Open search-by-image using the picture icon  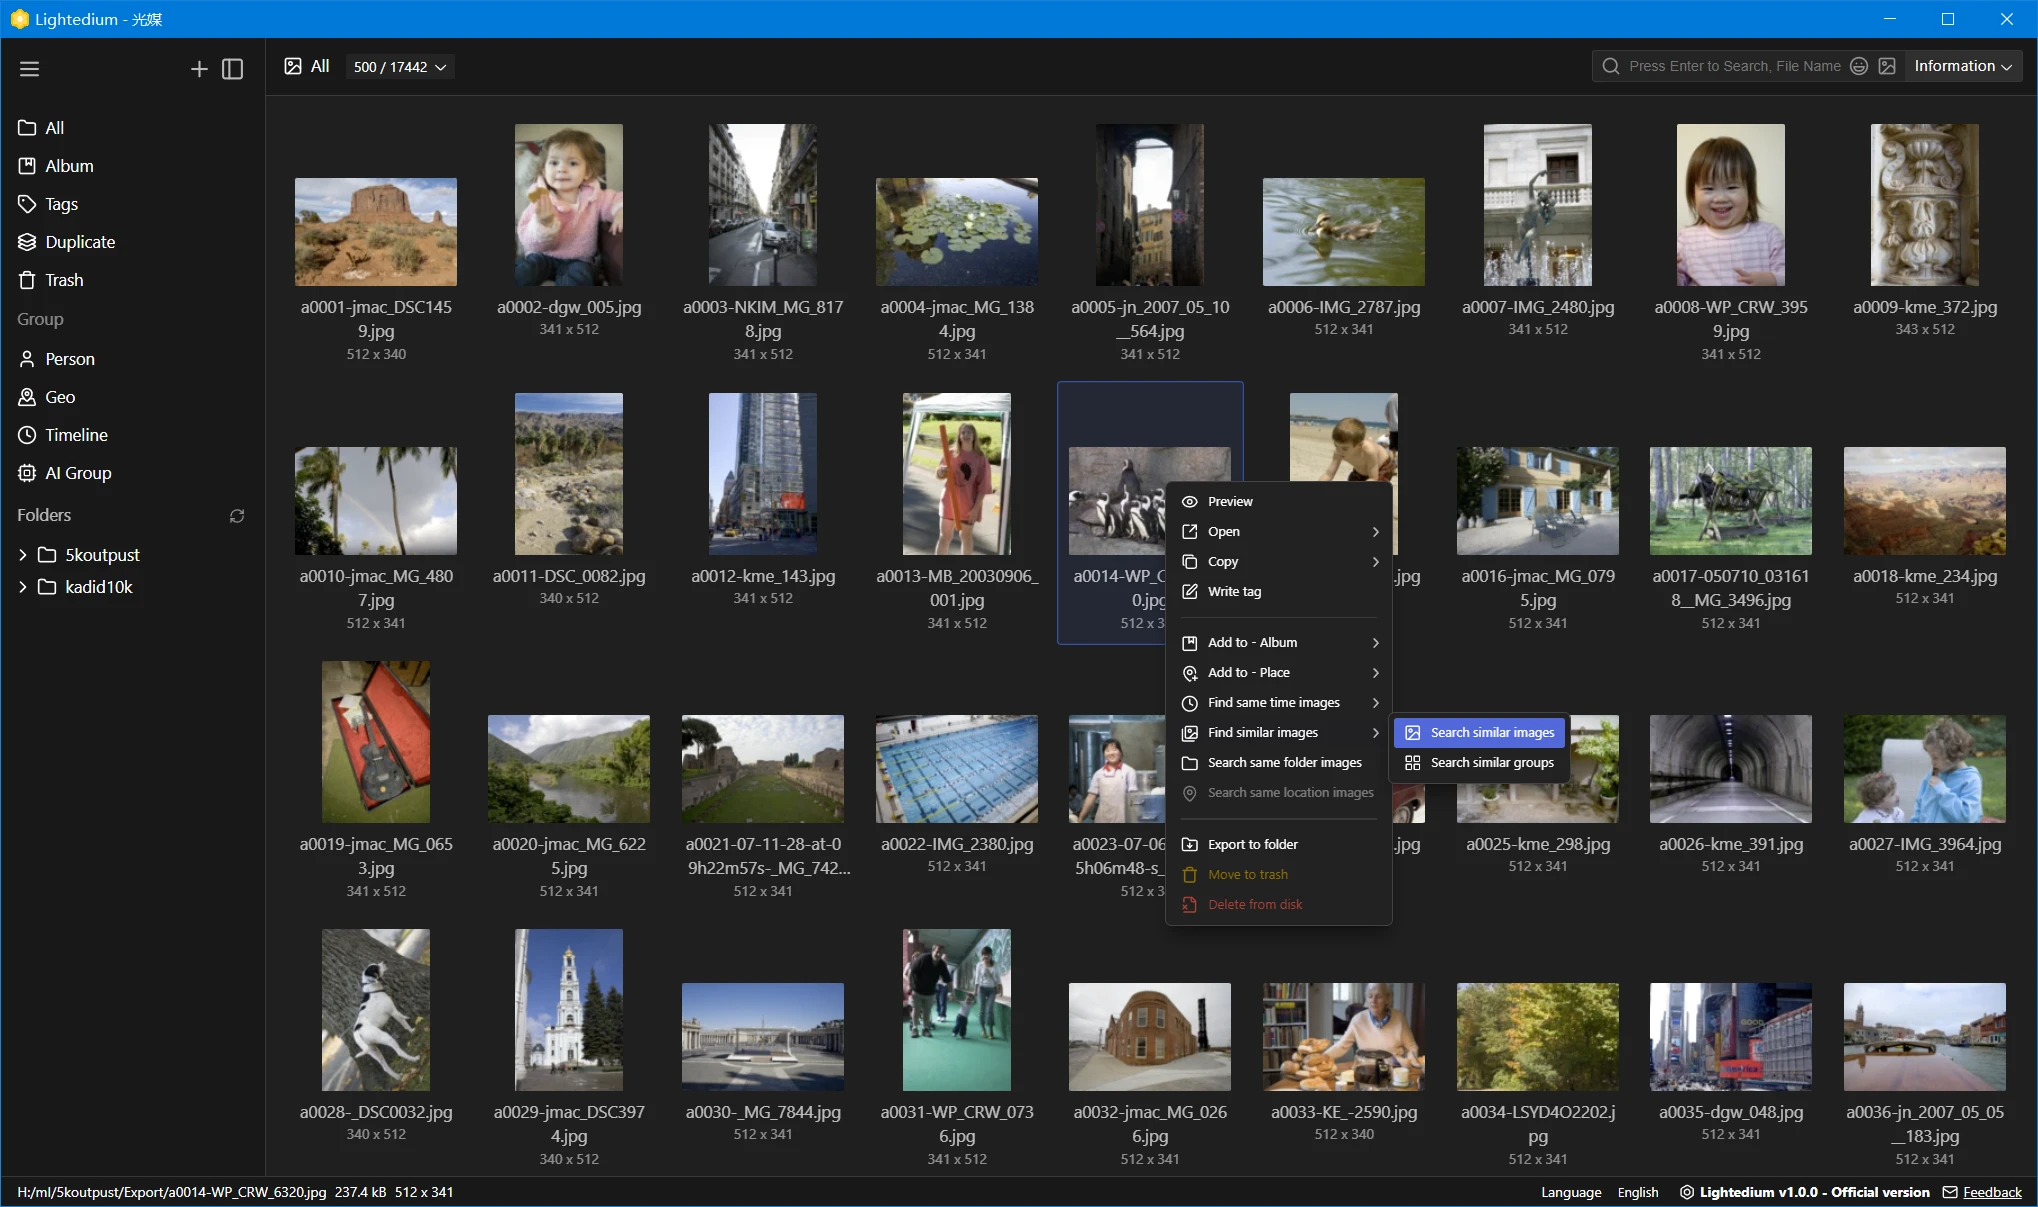[1888, 66]
